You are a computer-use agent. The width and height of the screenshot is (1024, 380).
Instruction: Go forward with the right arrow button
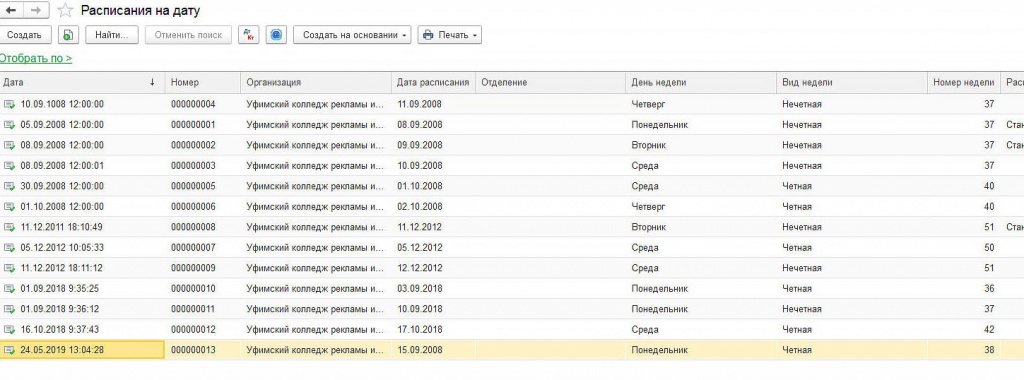(x=36, y=10)
